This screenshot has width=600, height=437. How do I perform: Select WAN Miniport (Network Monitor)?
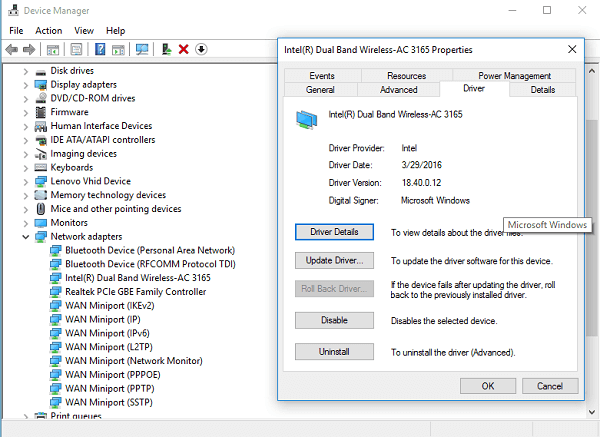click(x=134, y=361)
